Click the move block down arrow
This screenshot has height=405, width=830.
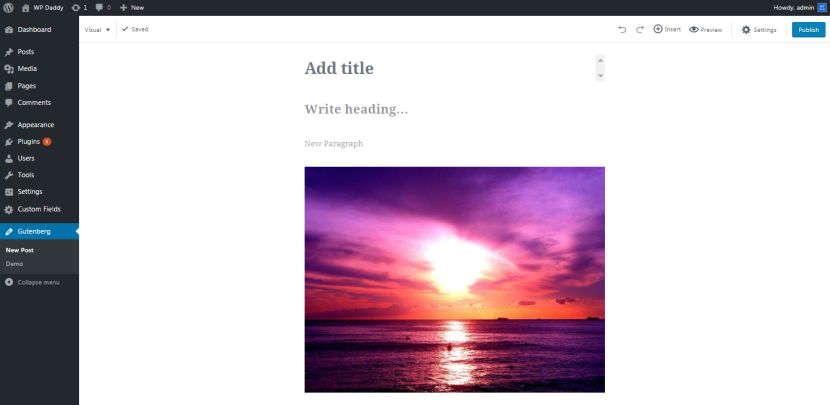(x=600, y=76)
